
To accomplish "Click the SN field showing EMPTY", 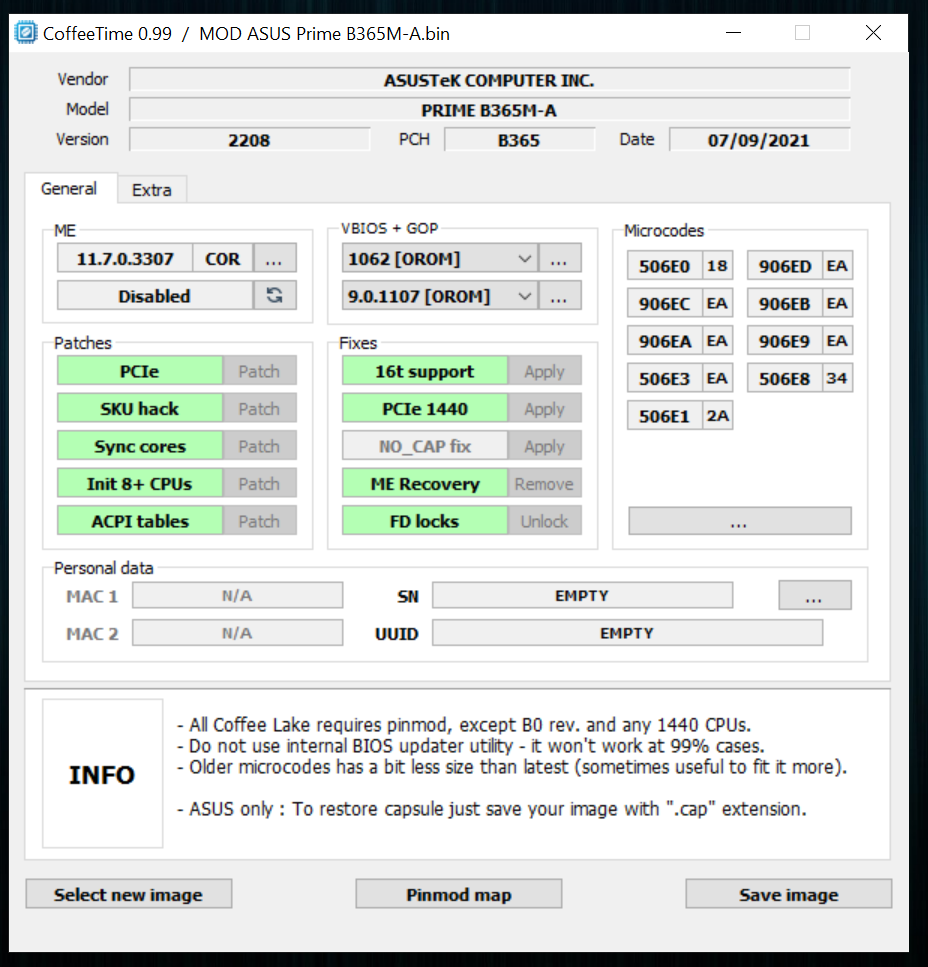I will point(582,595).
